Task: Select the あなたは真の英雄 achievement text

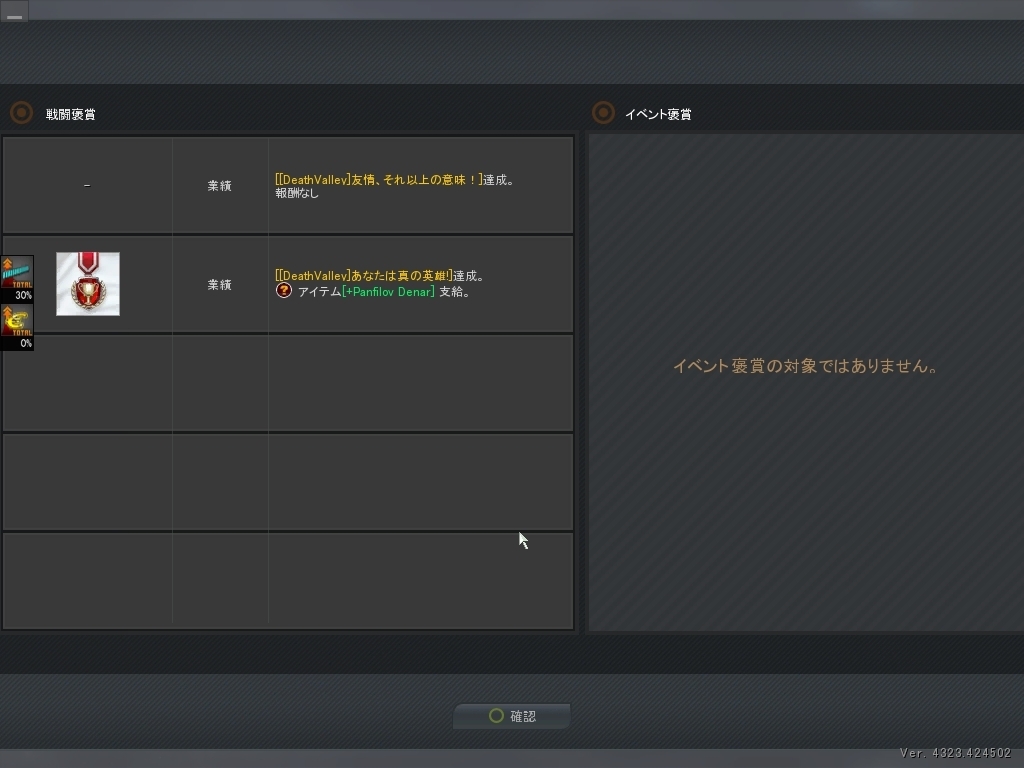Action: coord(364,276)
